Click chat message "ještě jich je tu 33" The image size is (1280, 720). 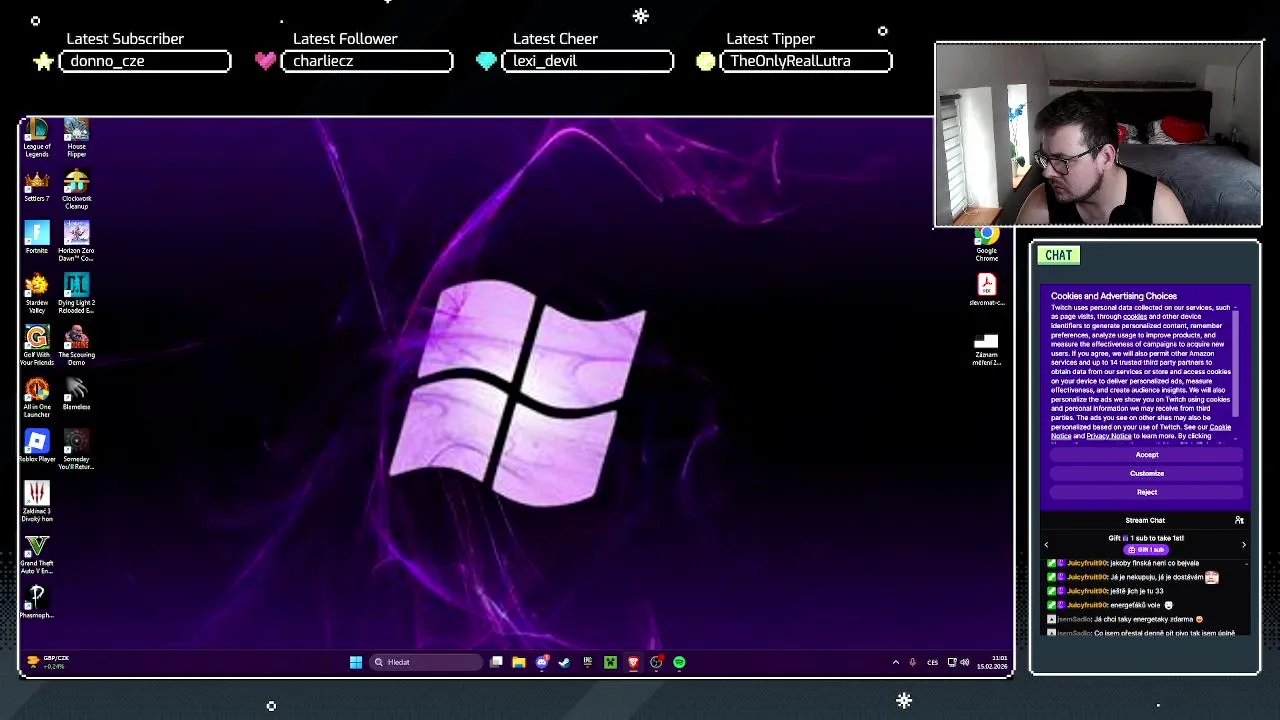[x=1137, y=591]
